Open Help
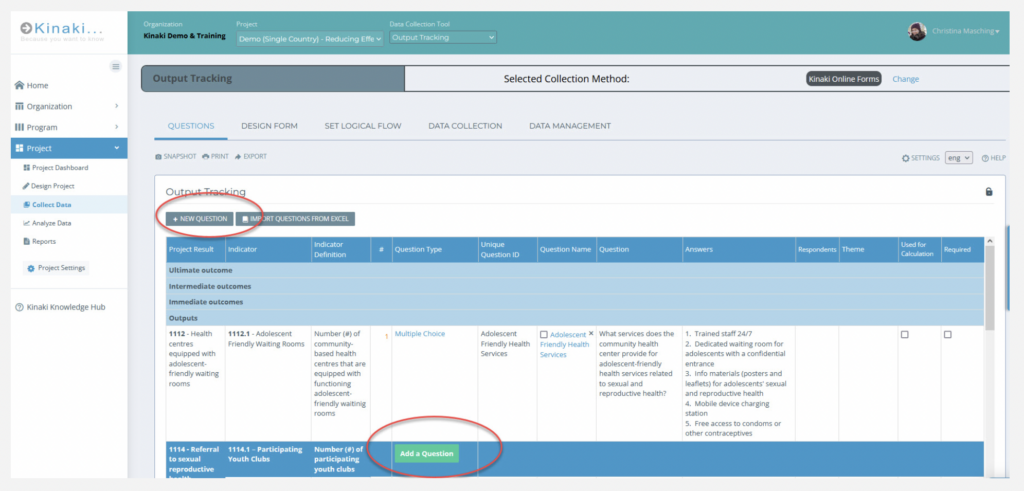Image resolution: width=1024 pixels, height=491 pixels. click(x=993, y=158)
